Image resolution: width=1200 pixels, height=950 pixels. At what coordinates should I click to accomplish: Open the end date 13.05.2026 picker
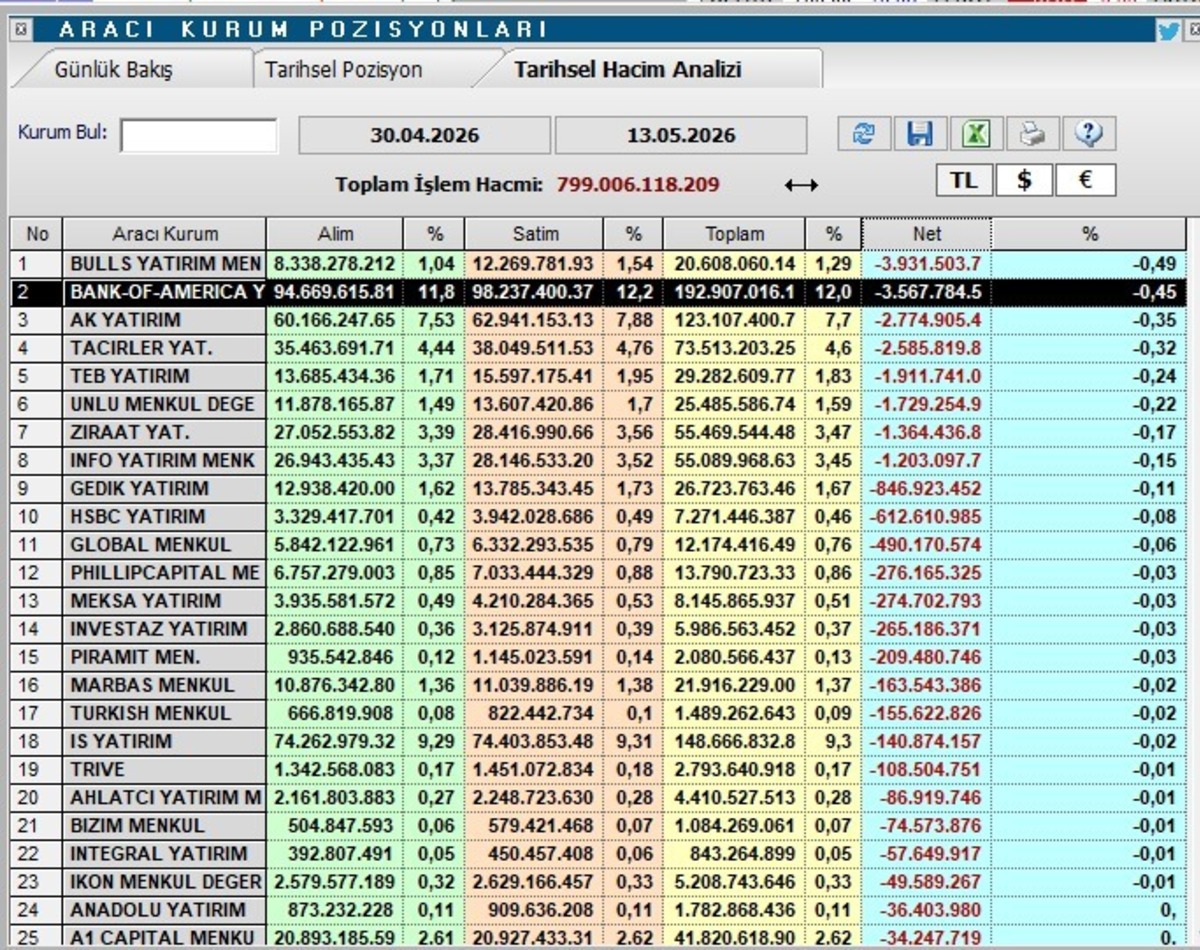[681, 135]
